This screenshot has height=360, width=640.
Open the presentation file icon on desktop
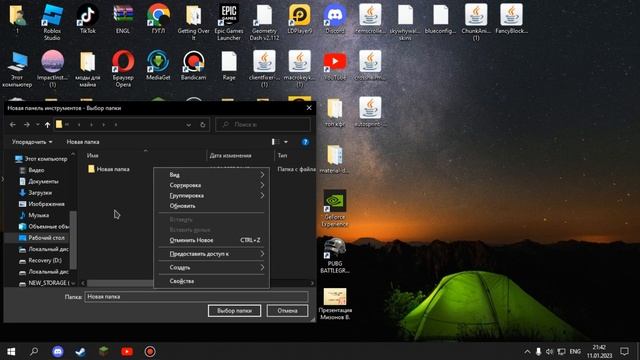click(335, 304)
